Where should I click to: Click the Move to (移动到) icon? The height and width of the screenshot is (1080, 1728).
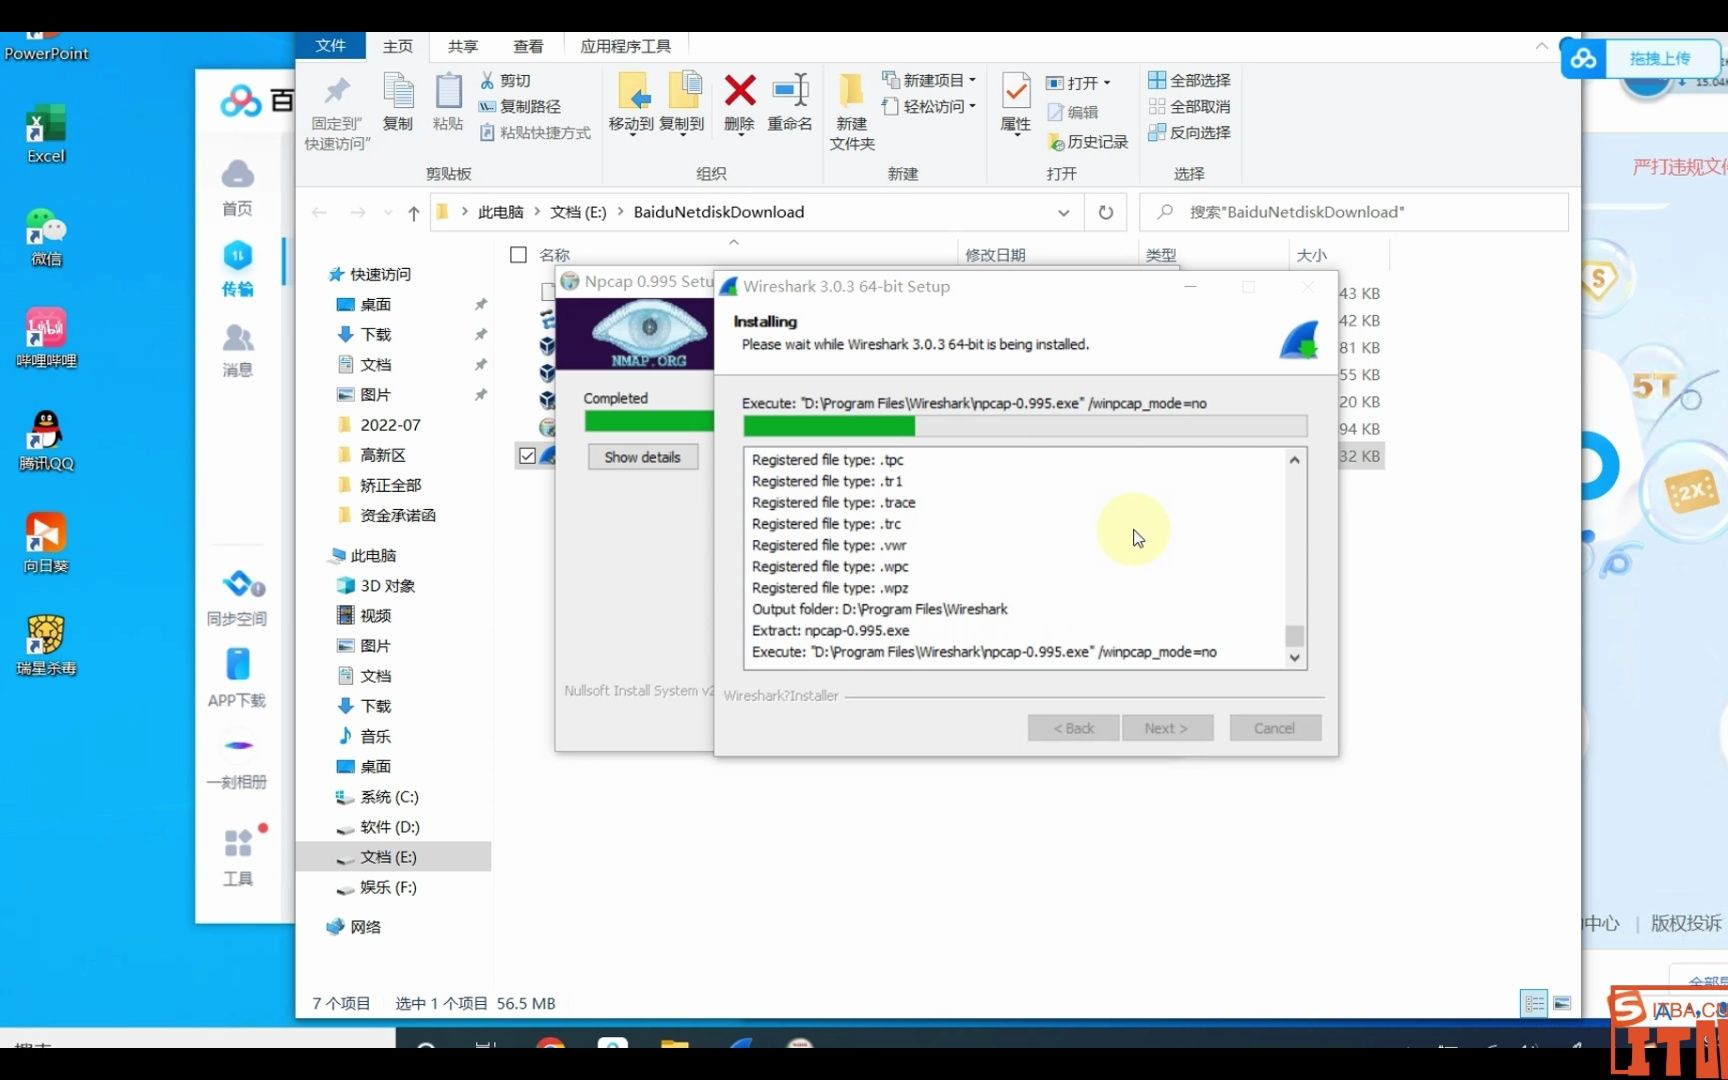[633, 92]
